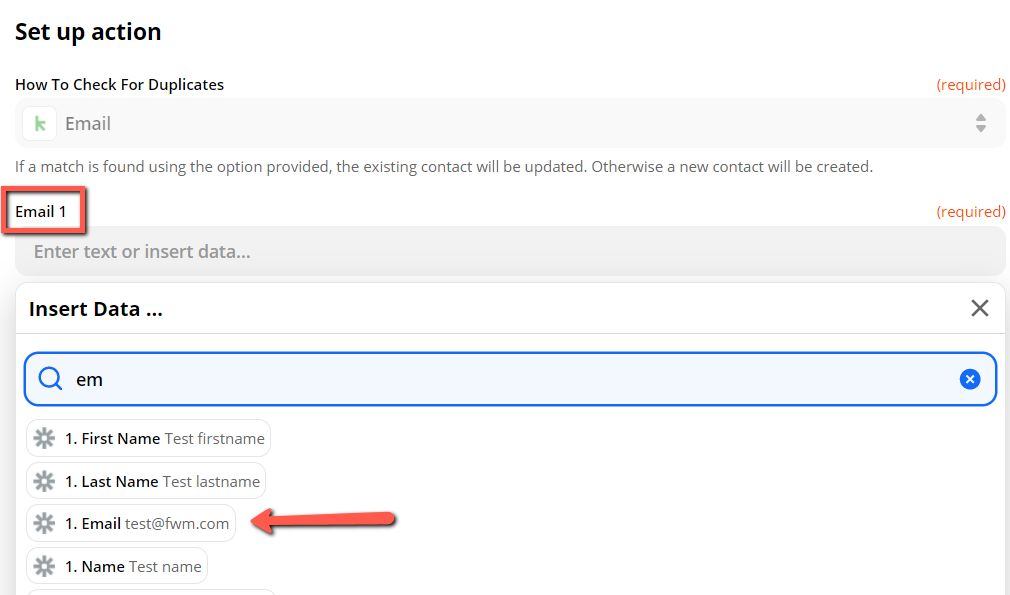The width and height of the screenshot is (1010, 595).
Task: Click the gear icon beside Email test@fwm.com
Action: [x=44, y=523]
